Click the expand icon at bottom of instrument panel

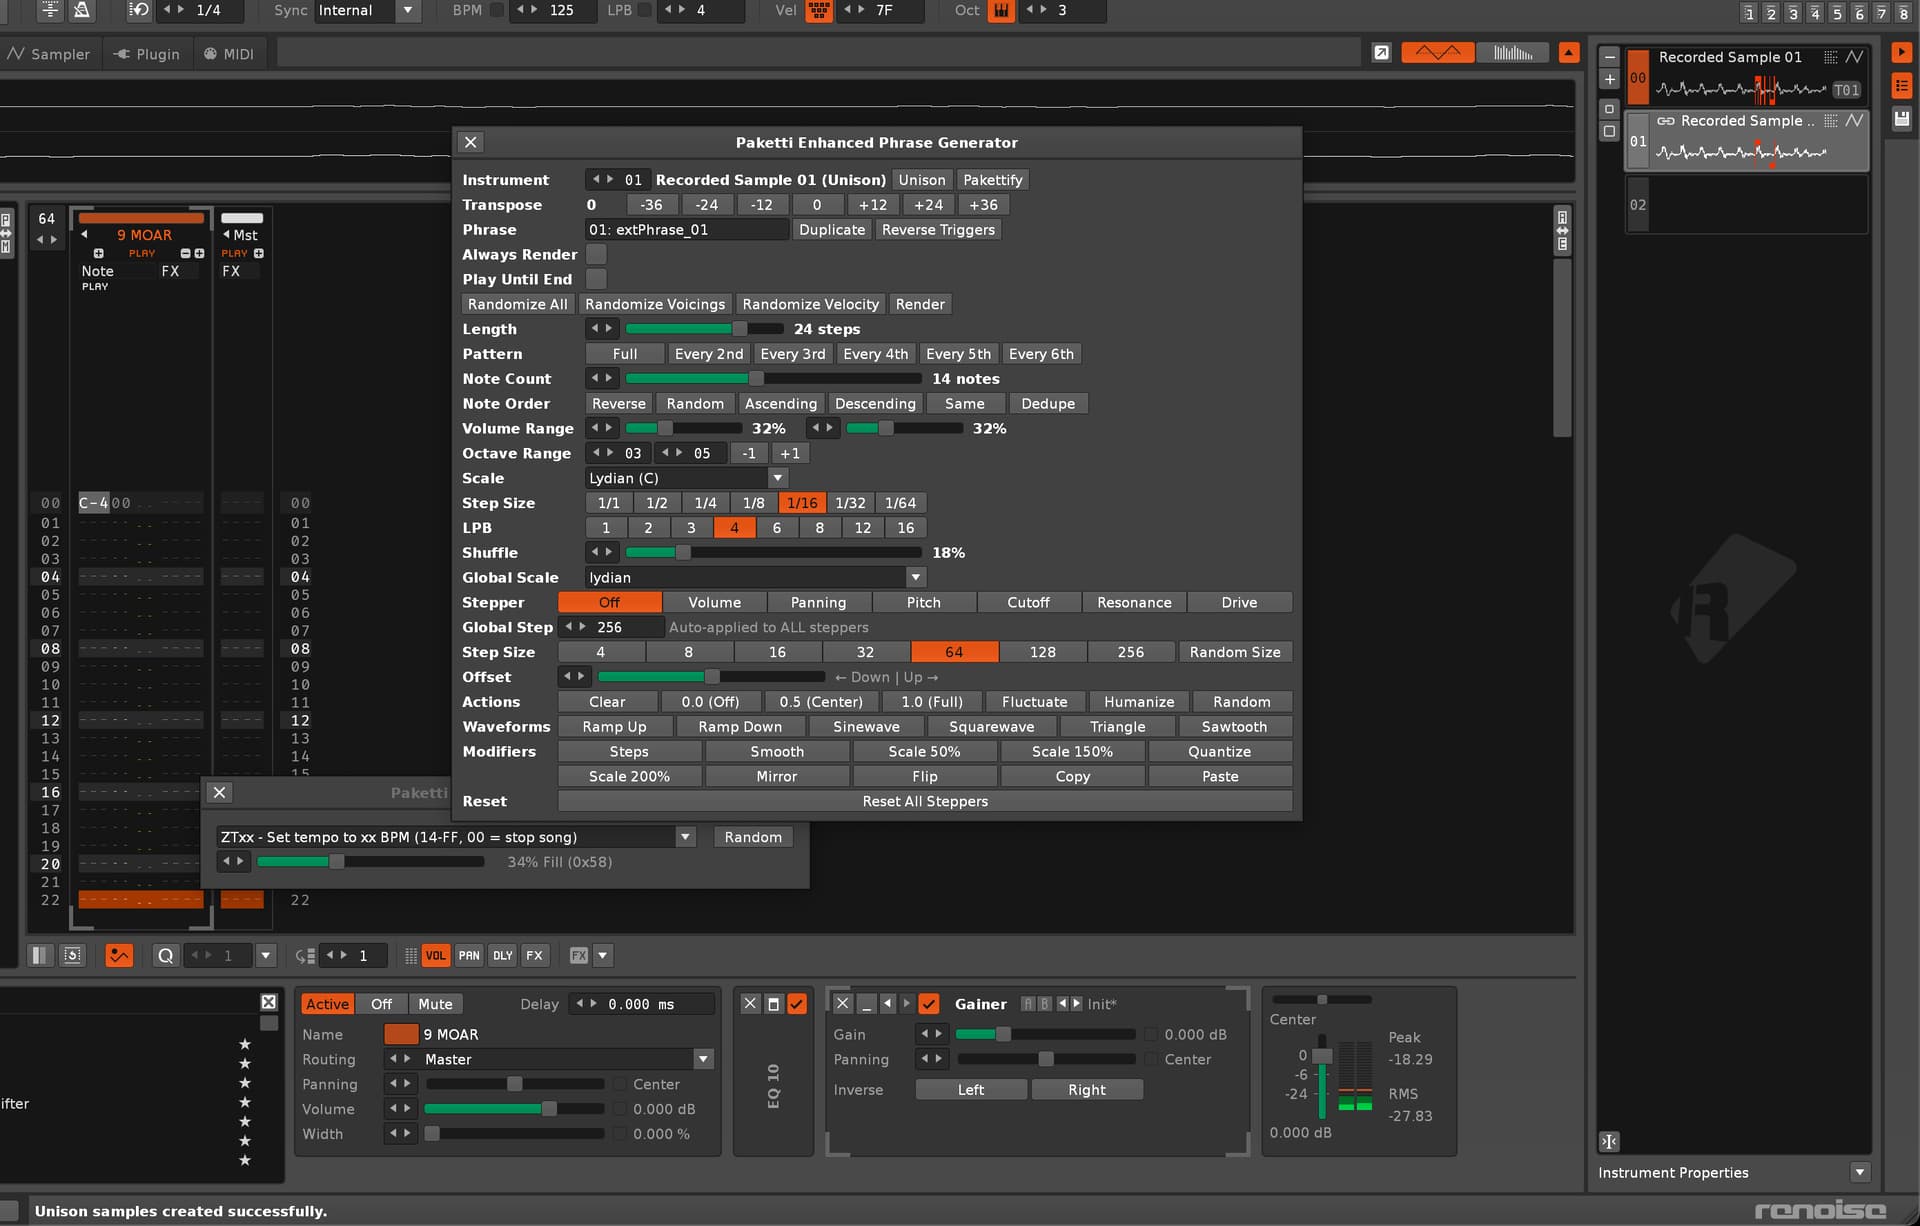click(x=1609, y=1141)
